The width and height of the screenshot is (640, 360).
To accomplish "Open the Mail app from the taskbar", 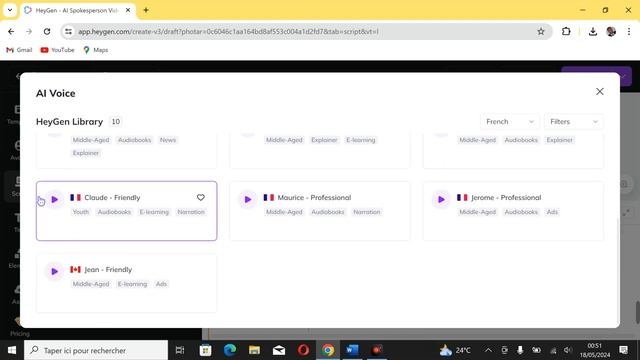I will coord(279,350).
